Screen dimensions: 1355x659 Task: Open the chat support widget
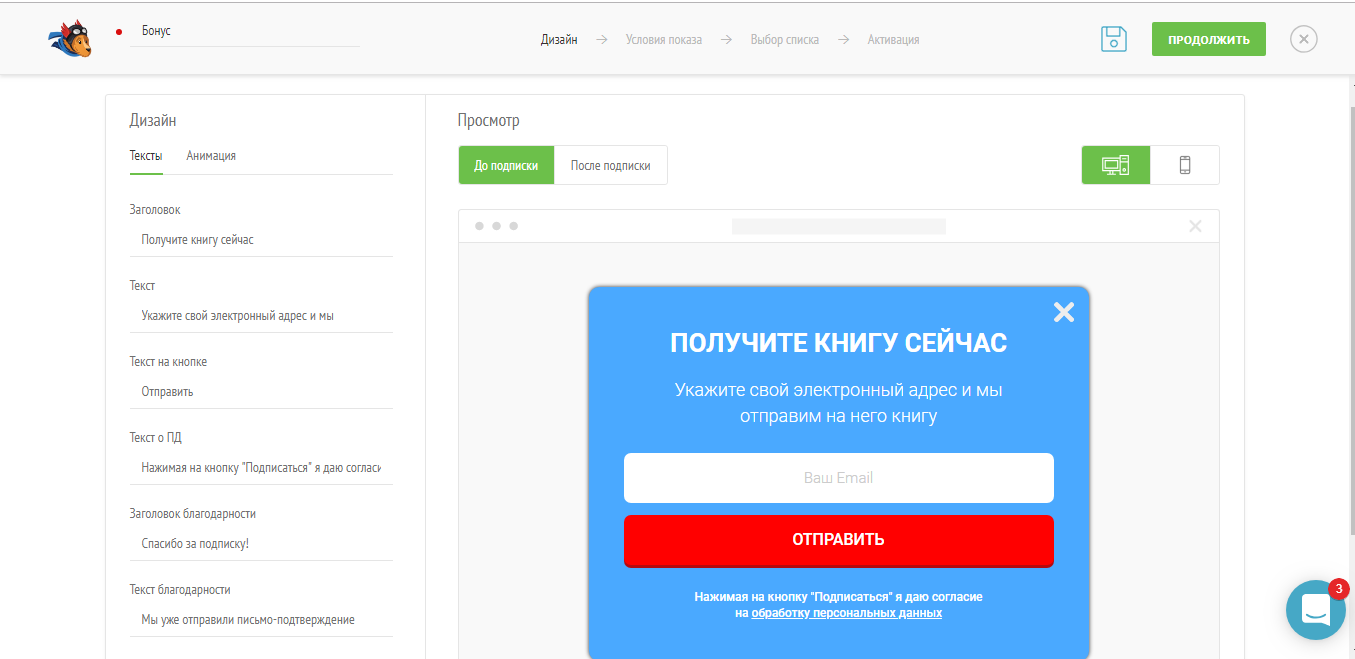point(1315,609)
